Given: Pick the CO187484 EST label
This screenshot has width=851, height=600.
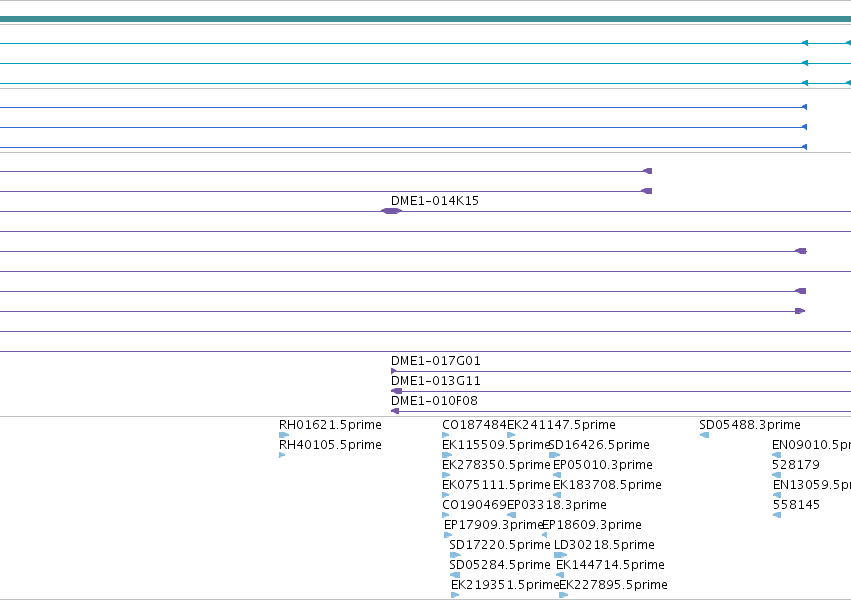Looking at the screenshot, I should point(474,425).
